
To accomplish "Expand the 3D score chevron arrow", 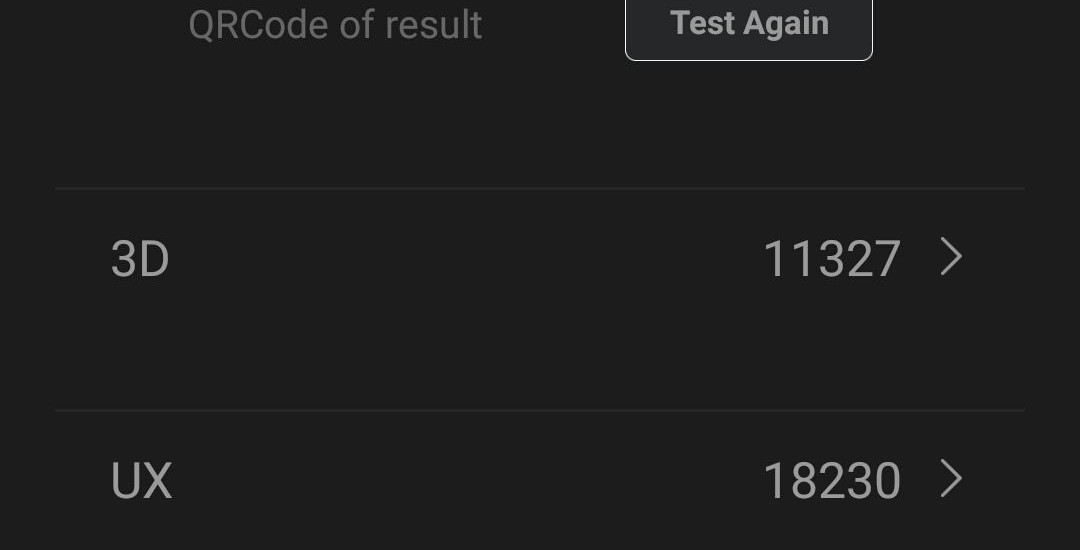I will point(951,258).
